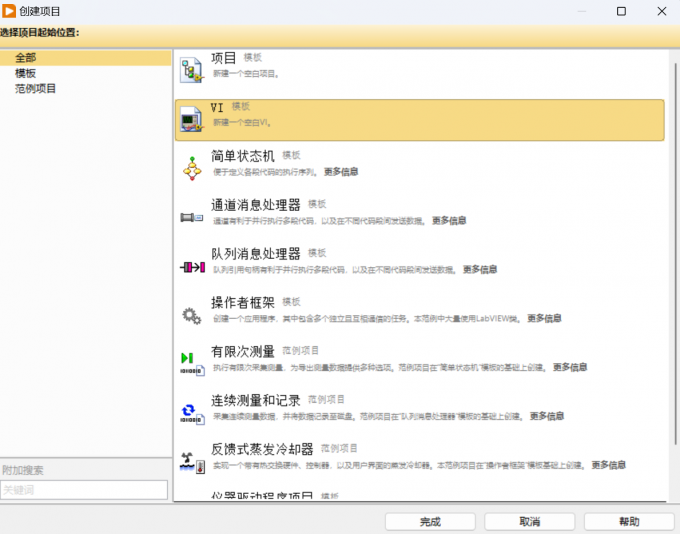
Task: Open 更多信息 link for 简单状态机
Action: [x=341, y=172]
